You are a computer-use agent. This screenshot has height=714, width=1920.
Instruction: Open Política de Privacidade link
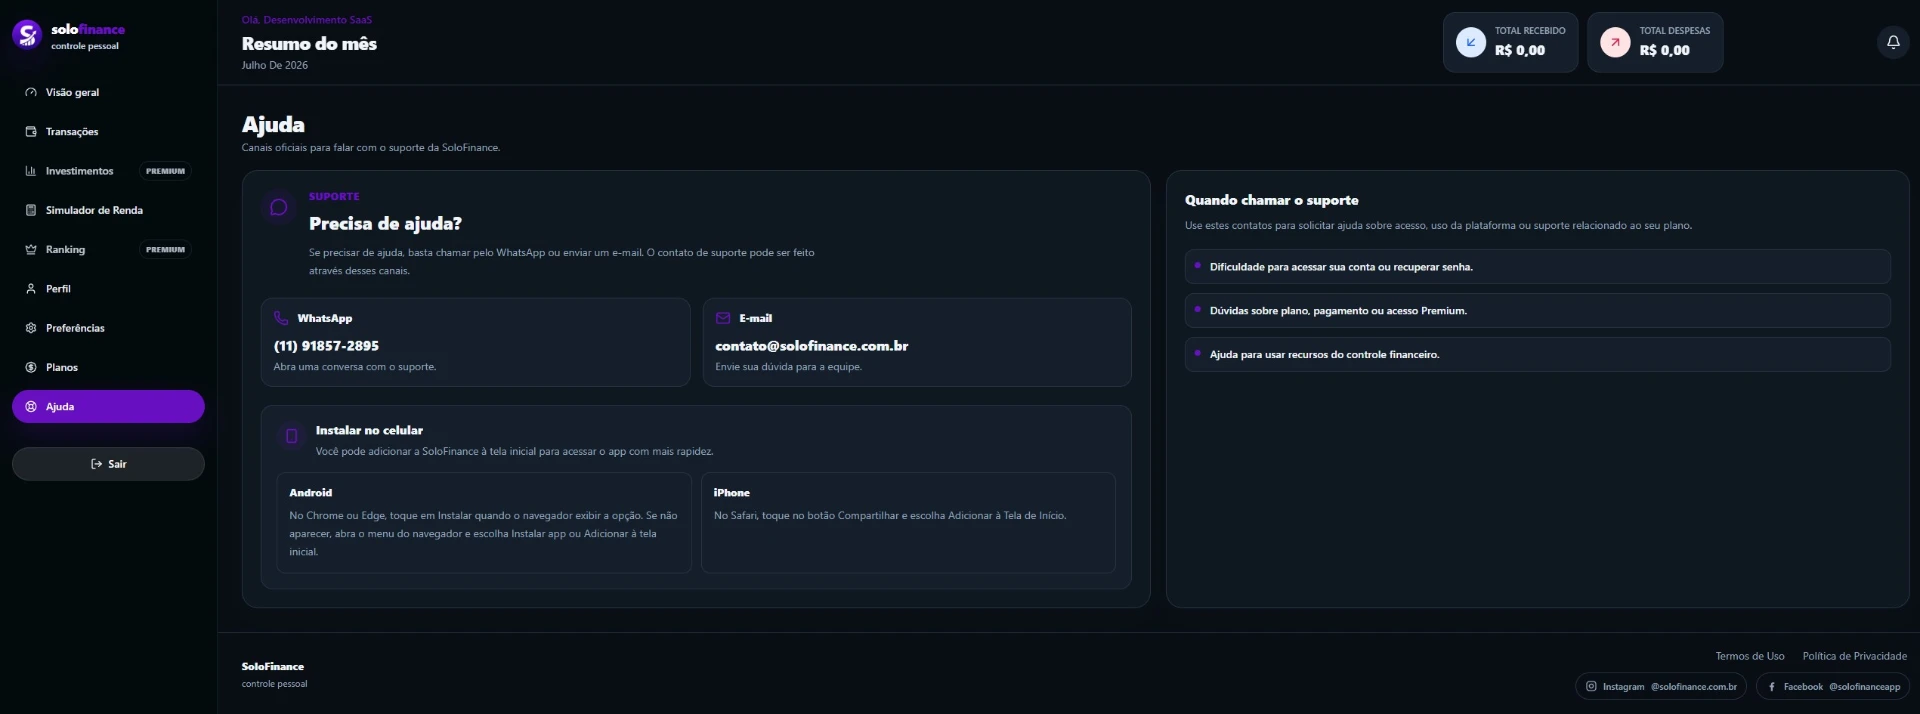1854,656
